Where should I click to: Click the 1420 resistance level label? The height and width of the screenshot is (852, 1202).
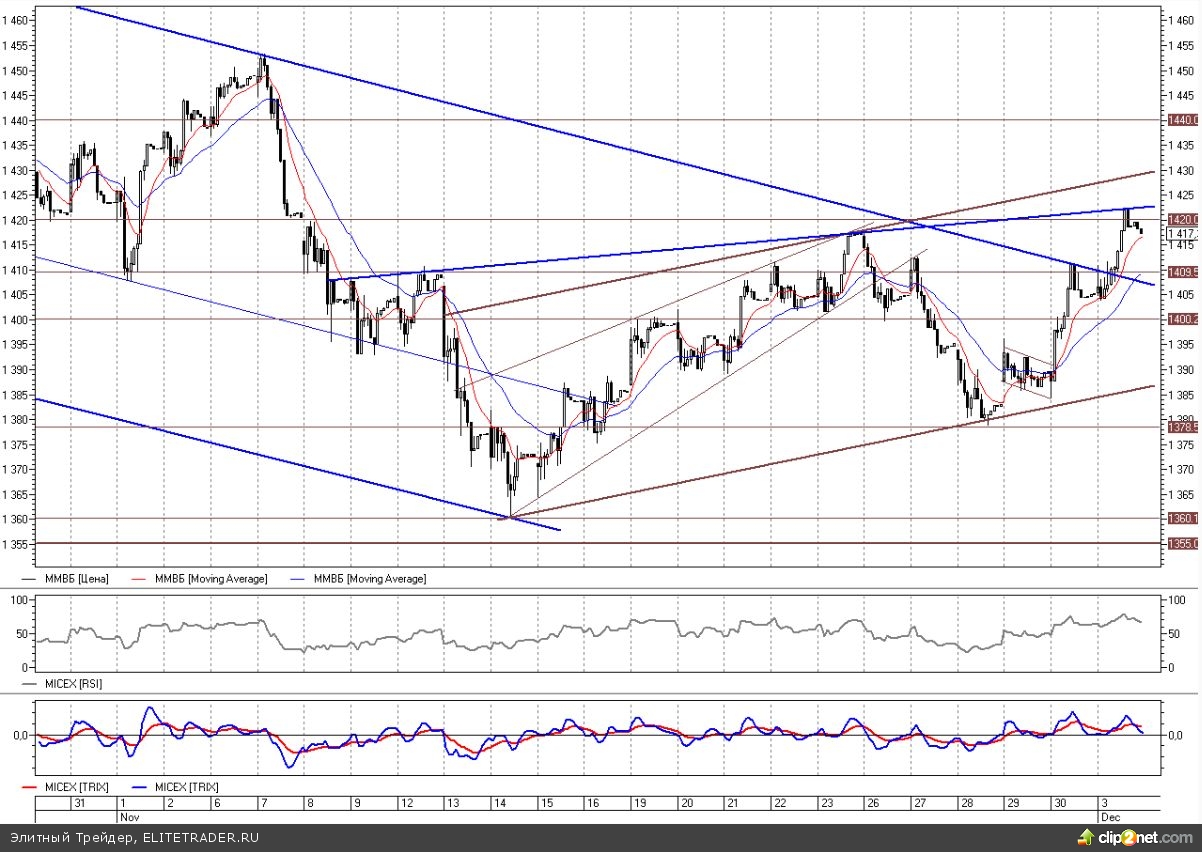pos(1182,220)
